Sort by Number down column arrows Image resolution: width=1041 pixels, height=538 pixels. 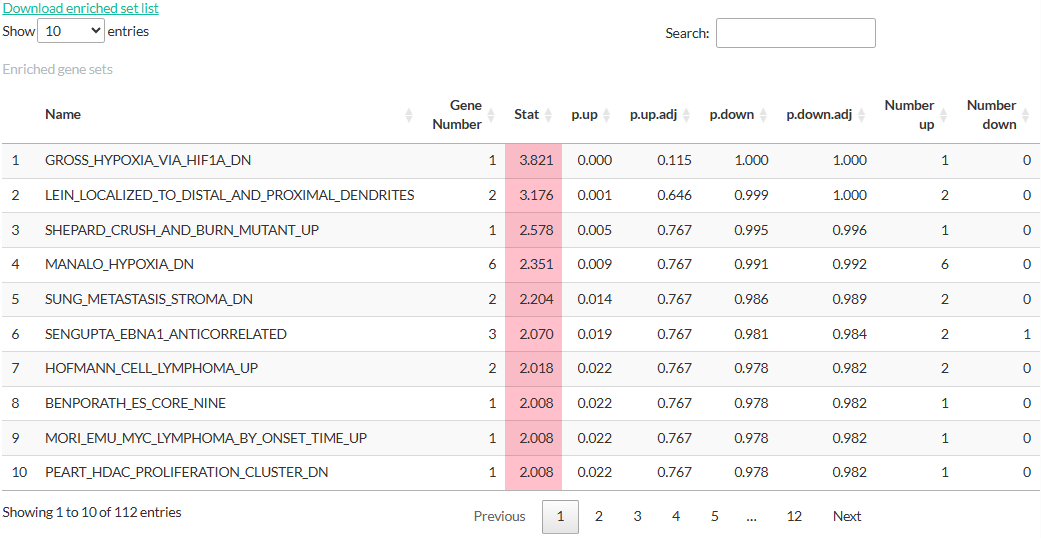click(1026, 115)
